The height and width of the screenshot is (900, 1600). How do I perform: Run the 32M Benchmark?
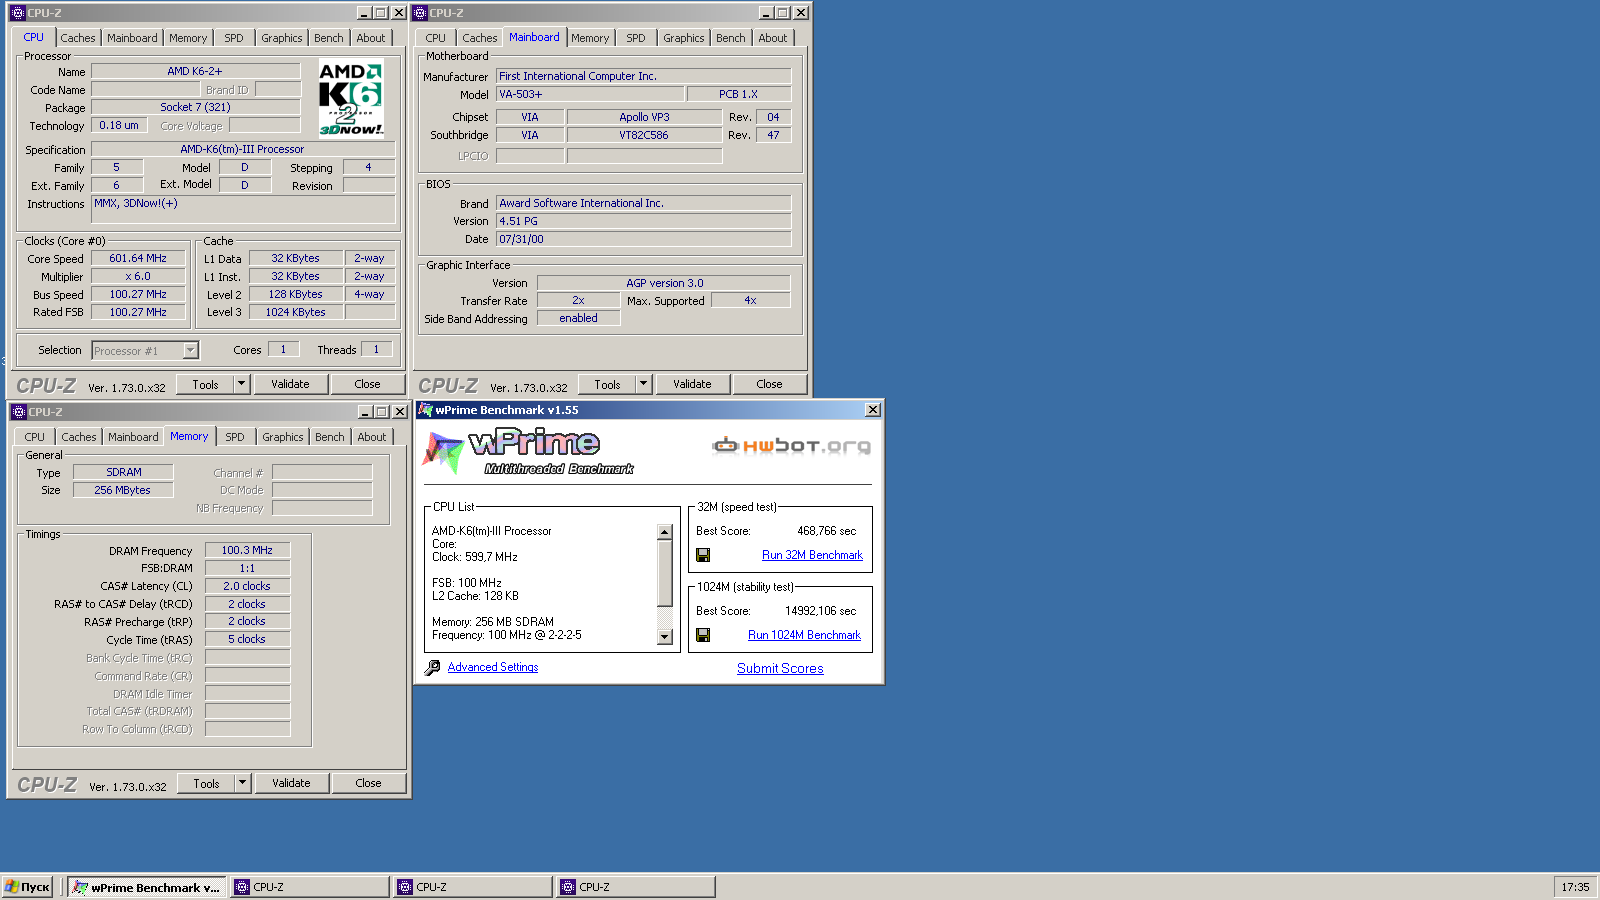(812, 555)
